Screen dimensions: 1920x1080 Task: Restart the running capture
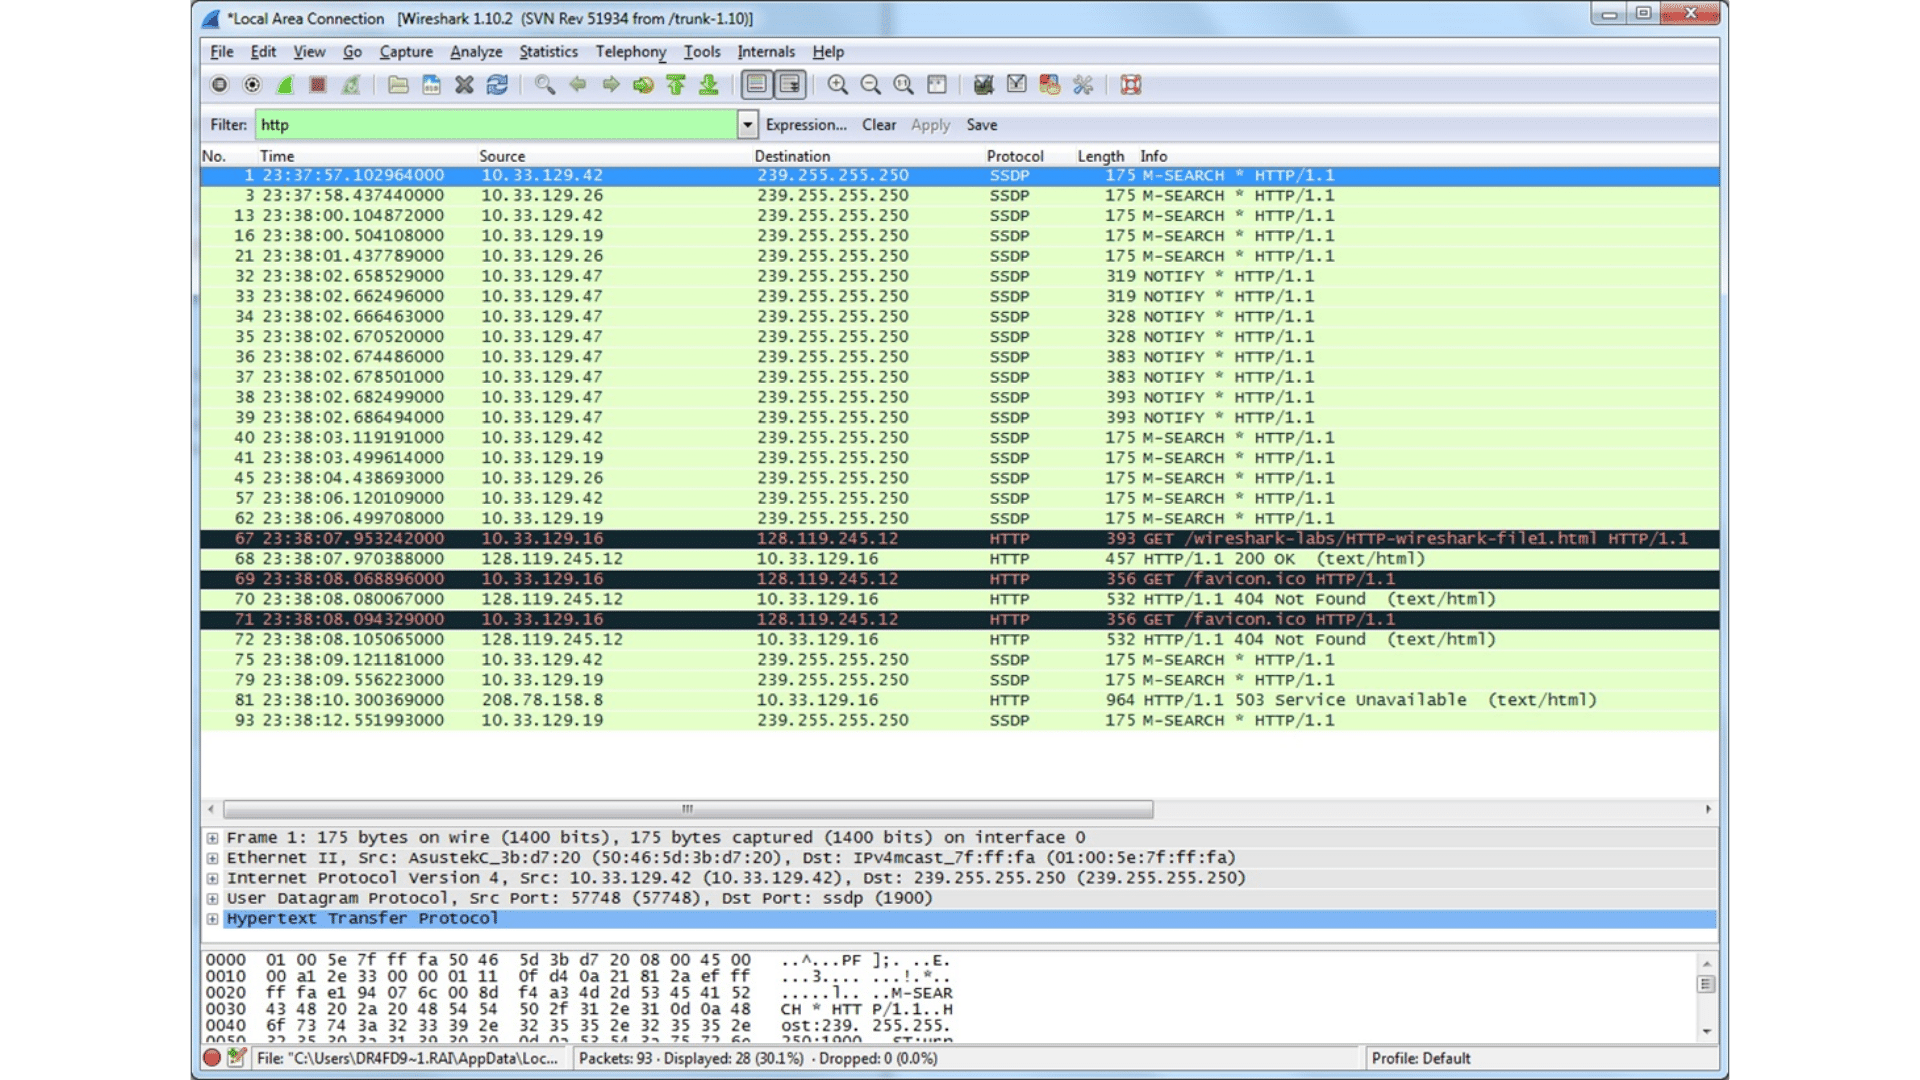click(x=351, y=85)
